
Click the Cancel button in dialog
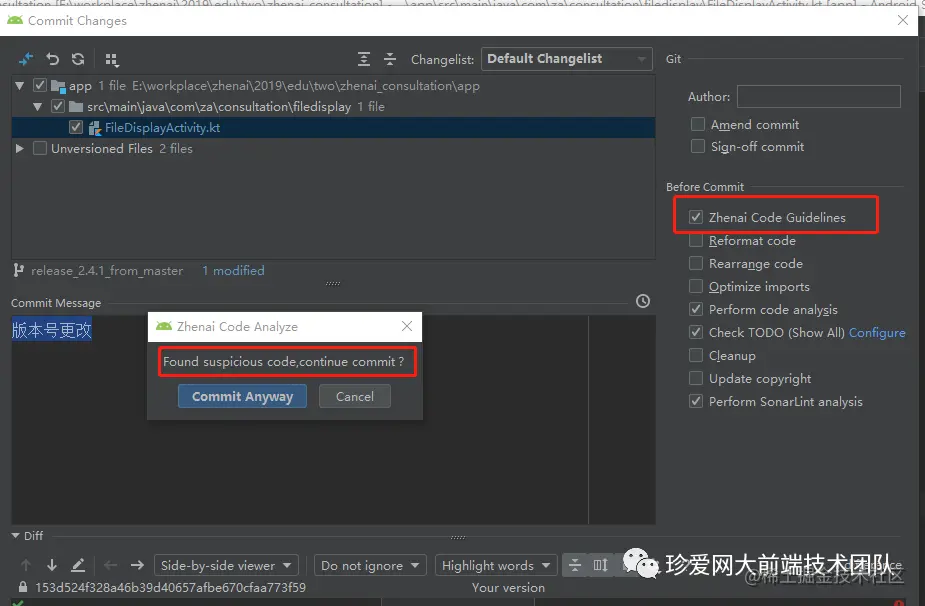[x=355, y=396]
